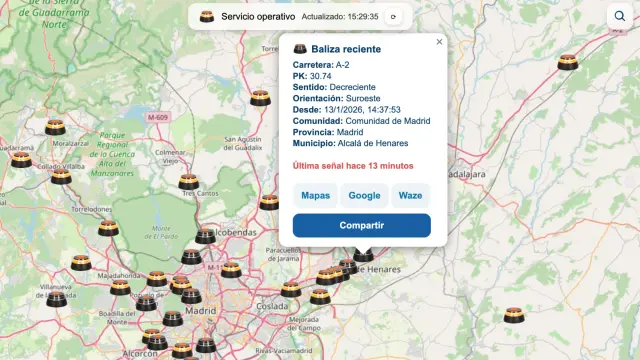Select beacon marker near Guadarrama
Image resolution: width=640 pixels, height=360 pixels.
[21, 160]
